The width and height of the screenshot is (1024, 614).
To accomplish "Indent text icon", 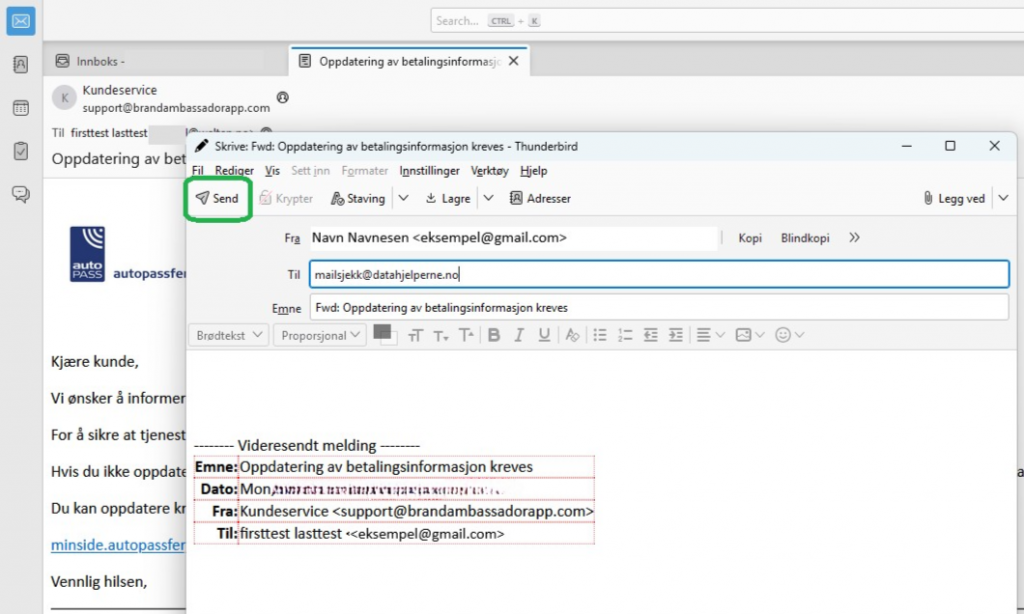I will tap(676, 335).
